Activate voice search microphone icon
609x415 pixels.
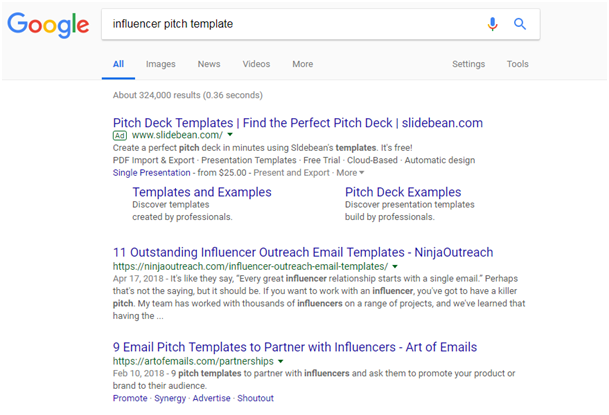point(492,24)
